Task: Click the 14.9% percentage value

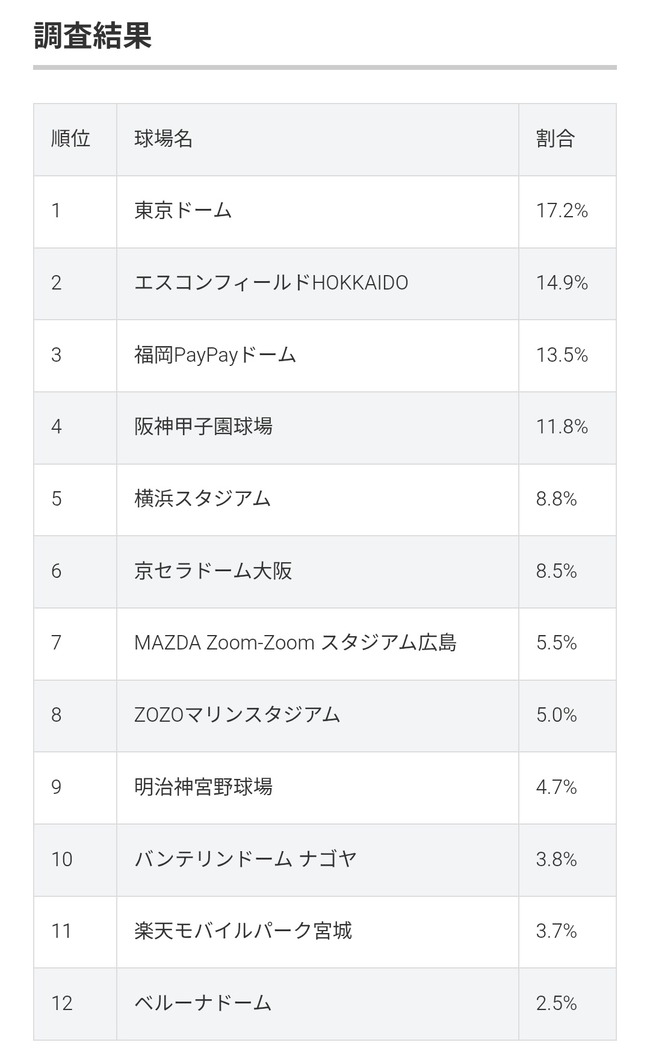Action: point(561,283)
